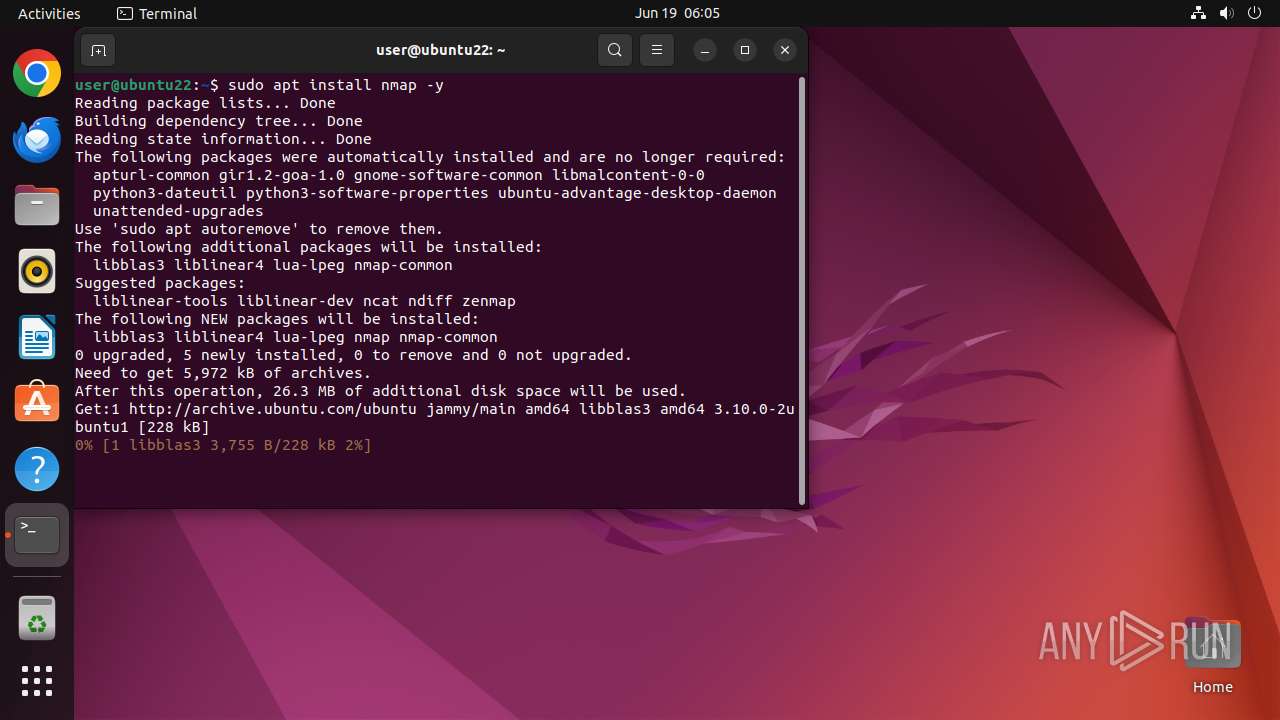This screenshot has height=720, width=1280.
Task: Click the '0% [1 libblas3' download progress line
Action: tap(223, 445)
